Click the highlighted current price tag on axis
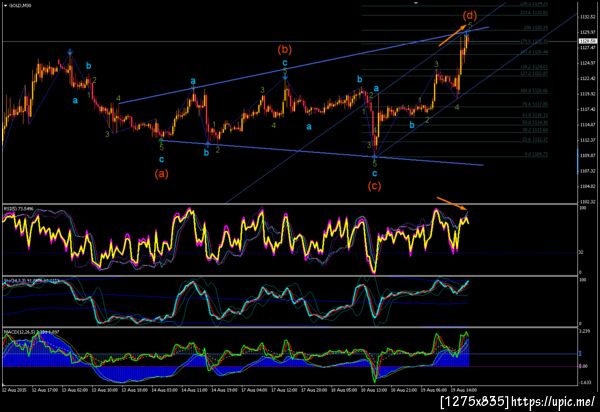This screenshot has width=600, height=412. pyautogui.click(x=588, y=41)
